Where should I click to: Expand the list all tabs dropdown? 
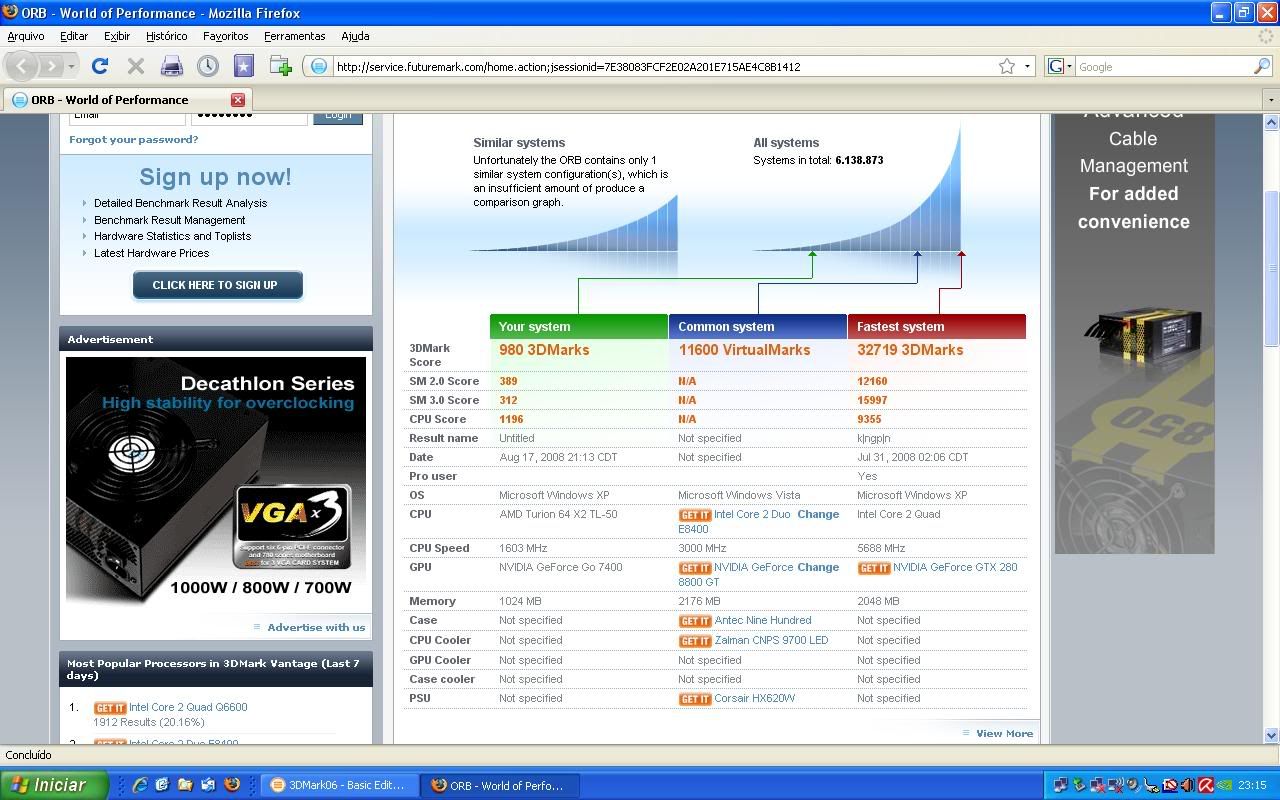point(1270,99)
